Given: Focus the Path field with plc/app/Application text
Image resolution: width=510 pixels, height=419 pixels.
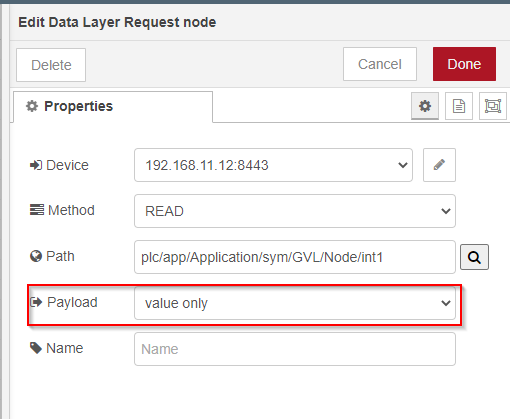Looking at the screenshot, I should click(x=295, y=257).
